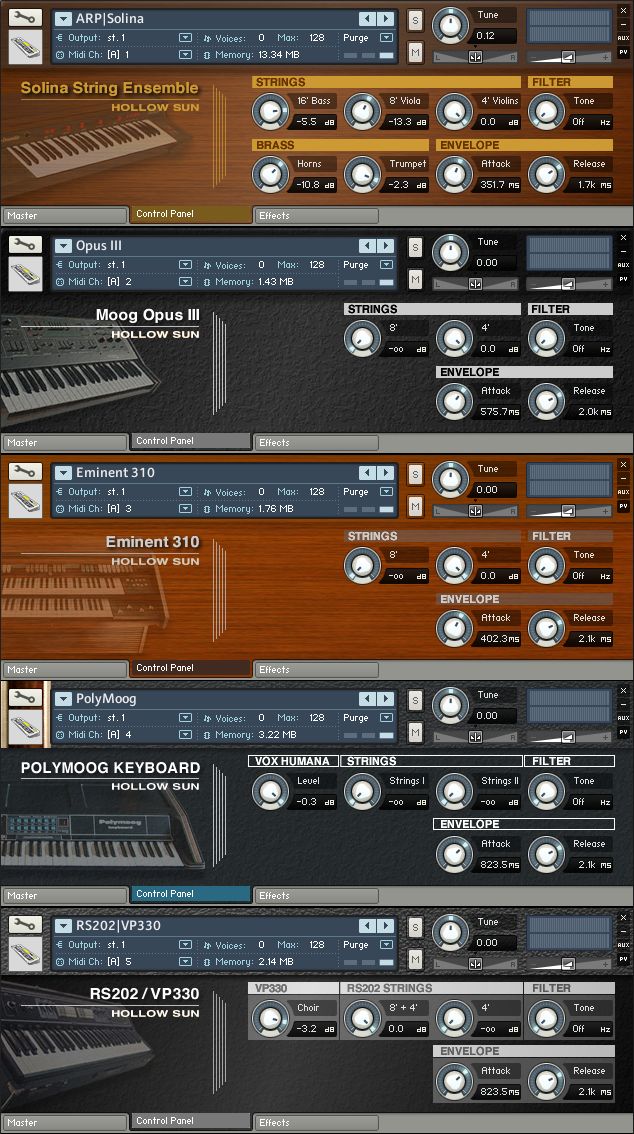Image resolution: width=634 pixels, height=1134 pixels.
Task: Click the Opus III Attack knob
Action: [454, 402]
